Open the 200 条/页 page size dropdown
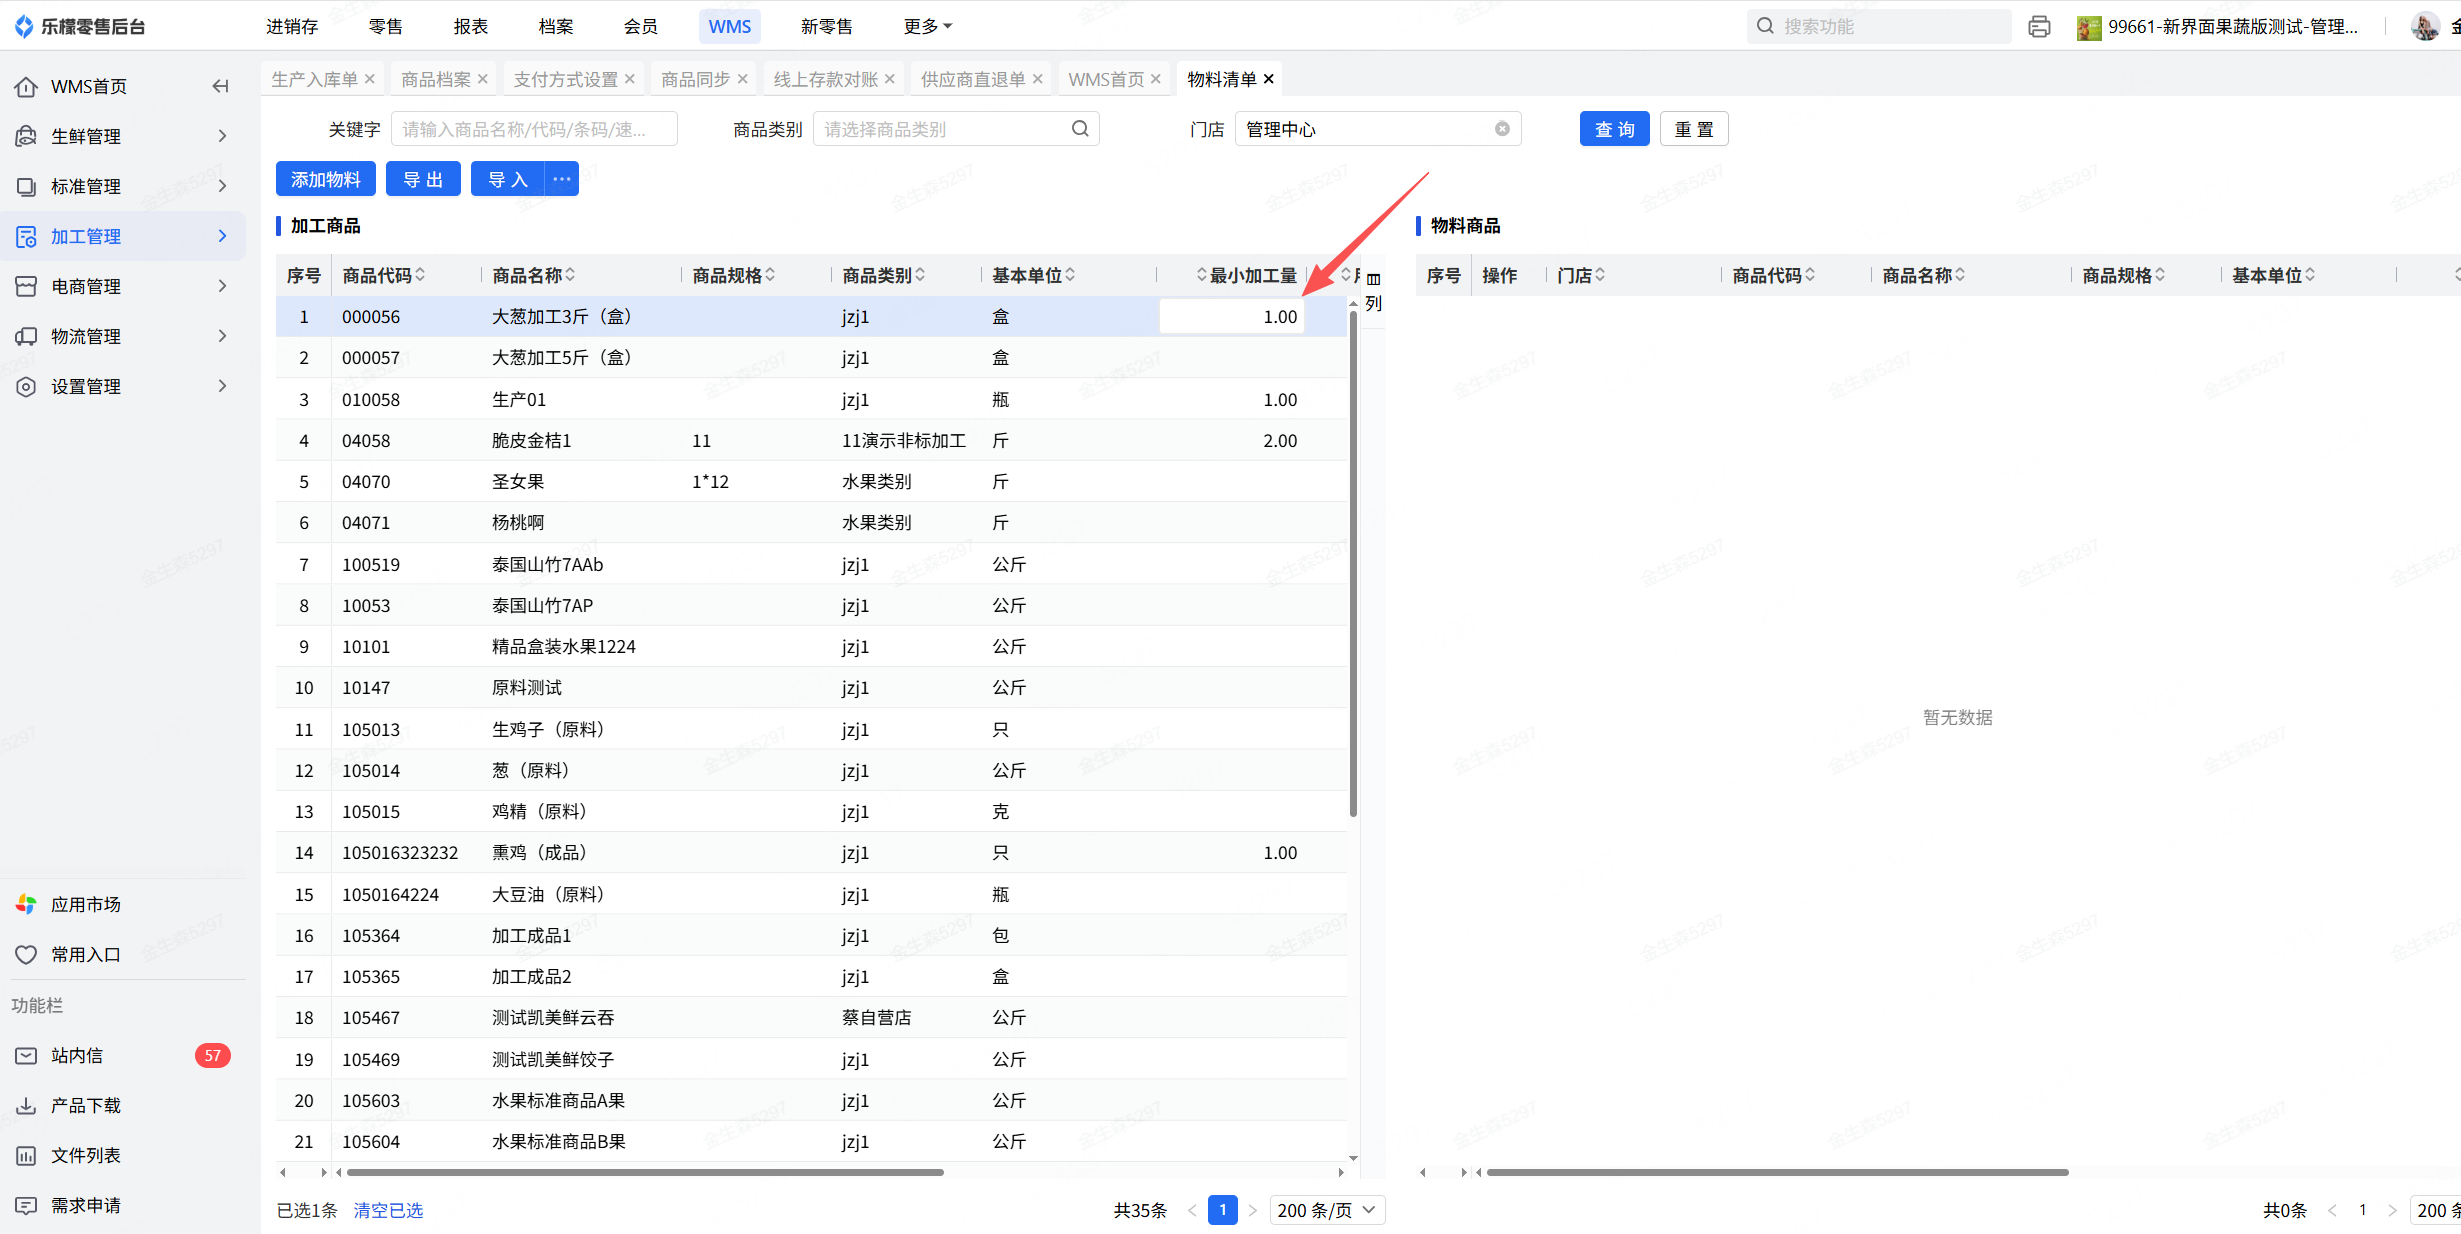2461x1234 pixels. (1326, 1210)
